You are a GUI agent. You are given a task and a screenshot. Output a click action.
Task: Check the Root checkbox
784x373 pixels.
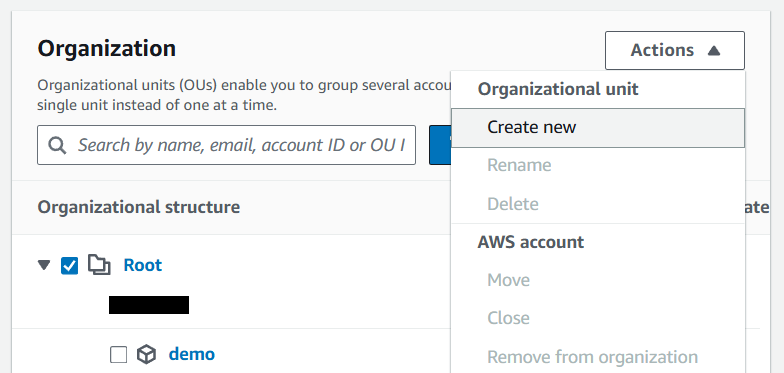pos(70,266)
